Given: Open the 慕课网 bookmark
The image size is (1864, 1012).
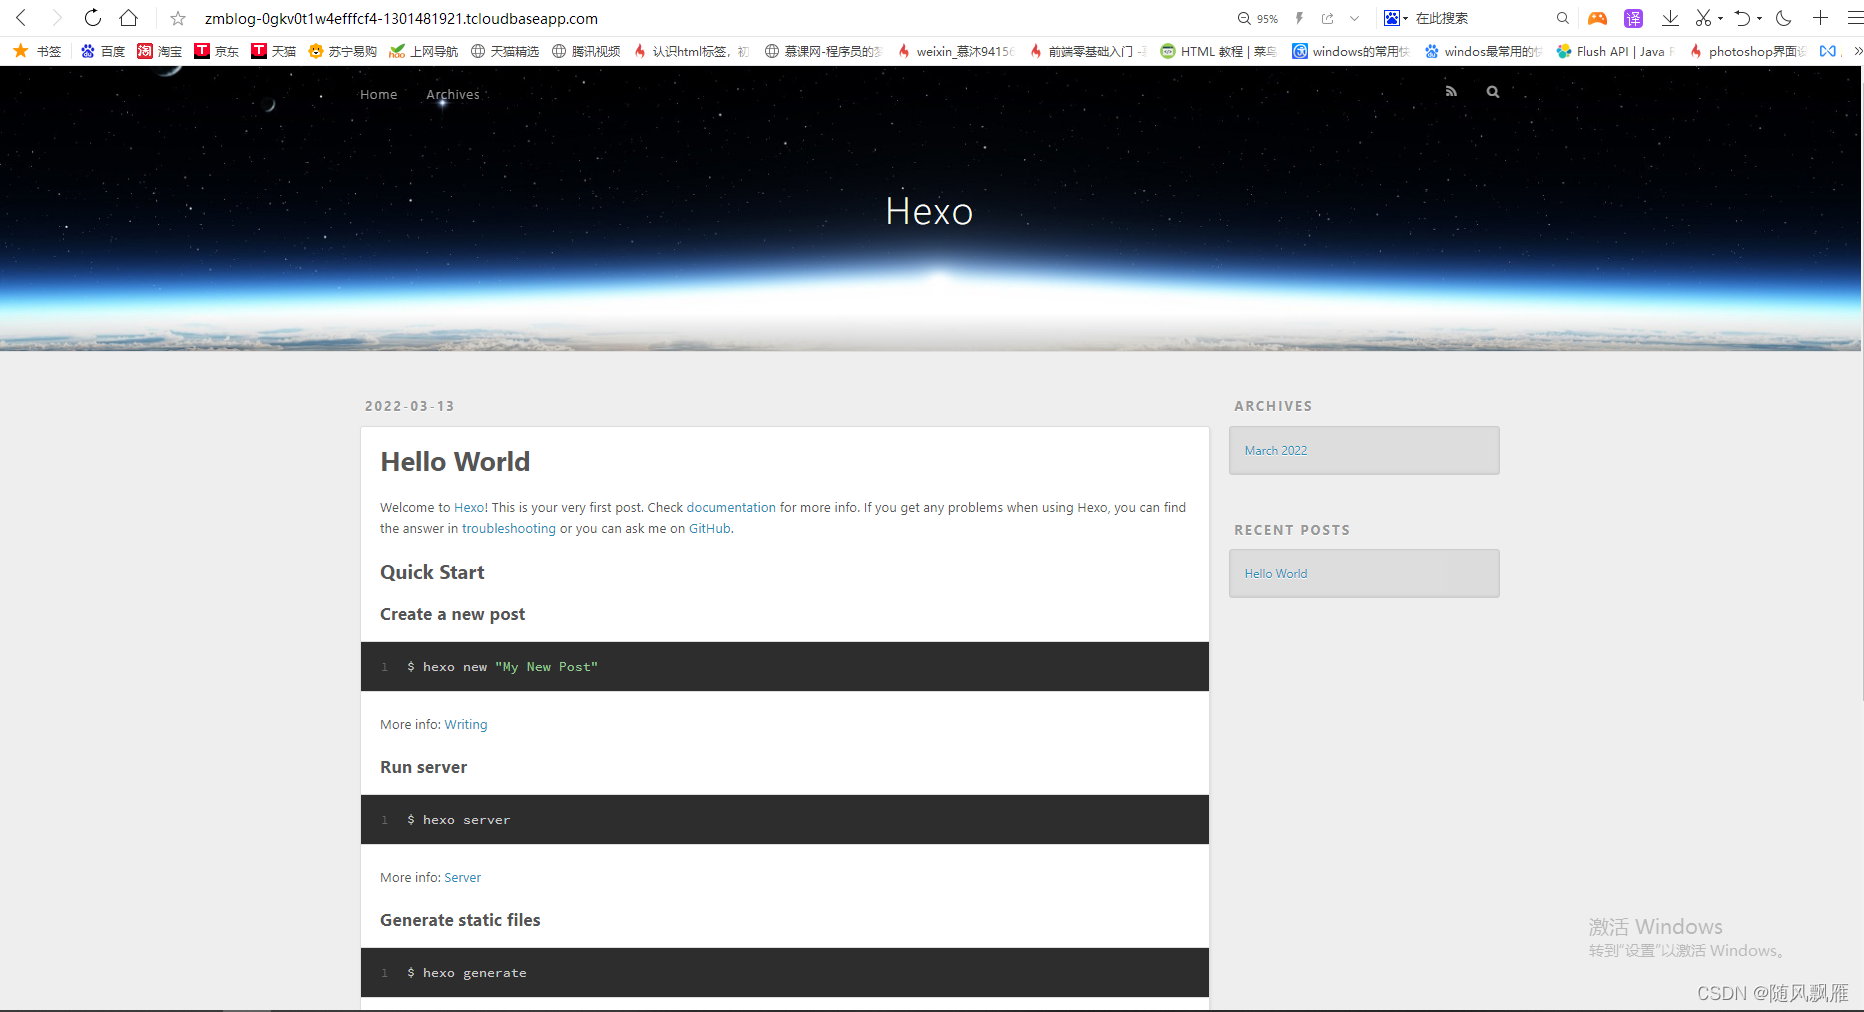Looking at the screenshot, I should click(823, 51).
